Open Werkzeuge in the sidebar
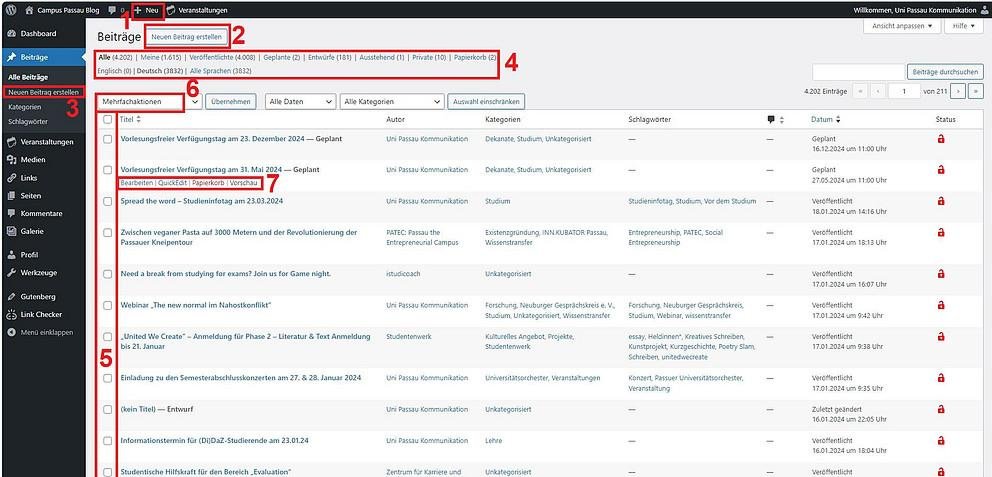This screenshot has width=992, height=477. tap(38, 272)
